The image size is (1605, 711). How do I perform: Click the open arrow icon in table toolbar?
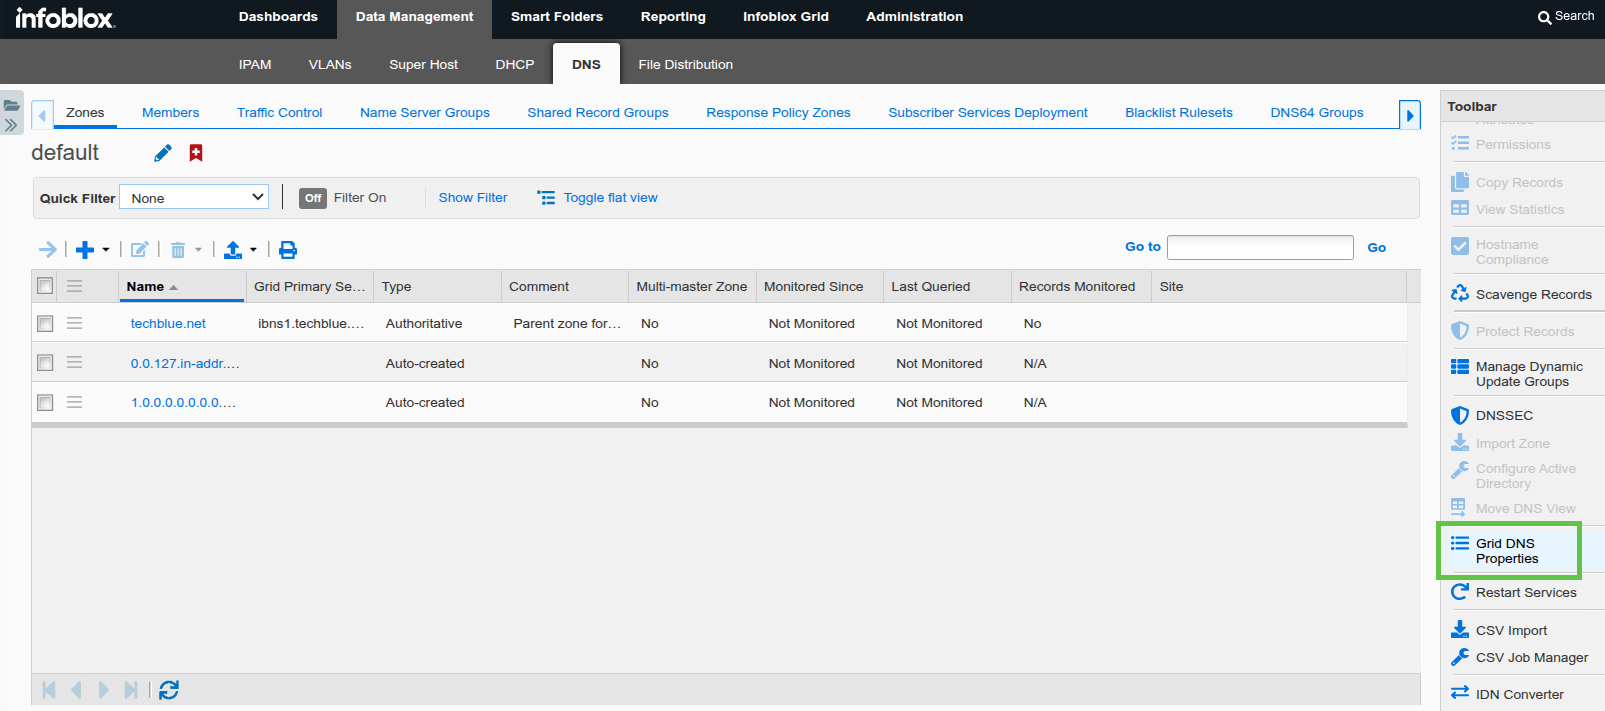47,249
